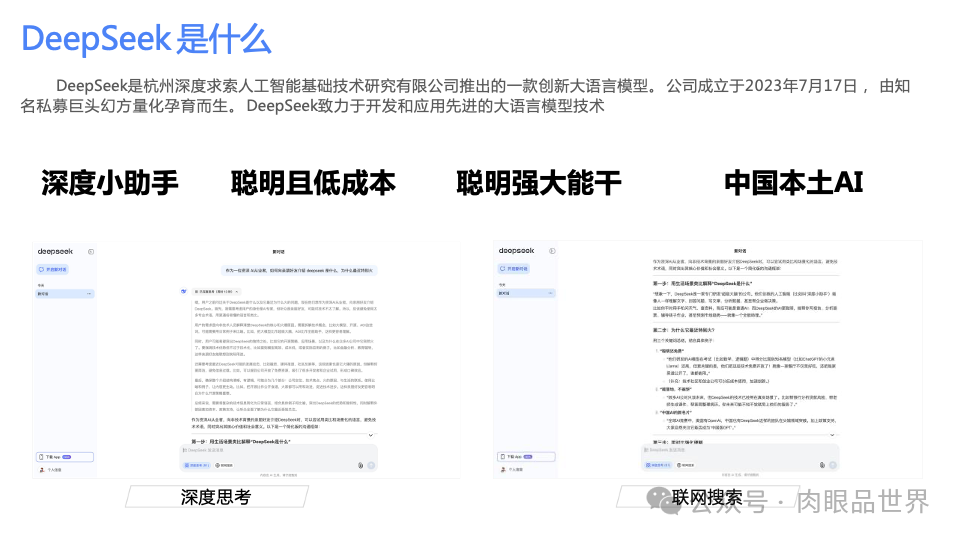Click heading '中国本土AI'
960x540 pixels.
click(793, 183)
